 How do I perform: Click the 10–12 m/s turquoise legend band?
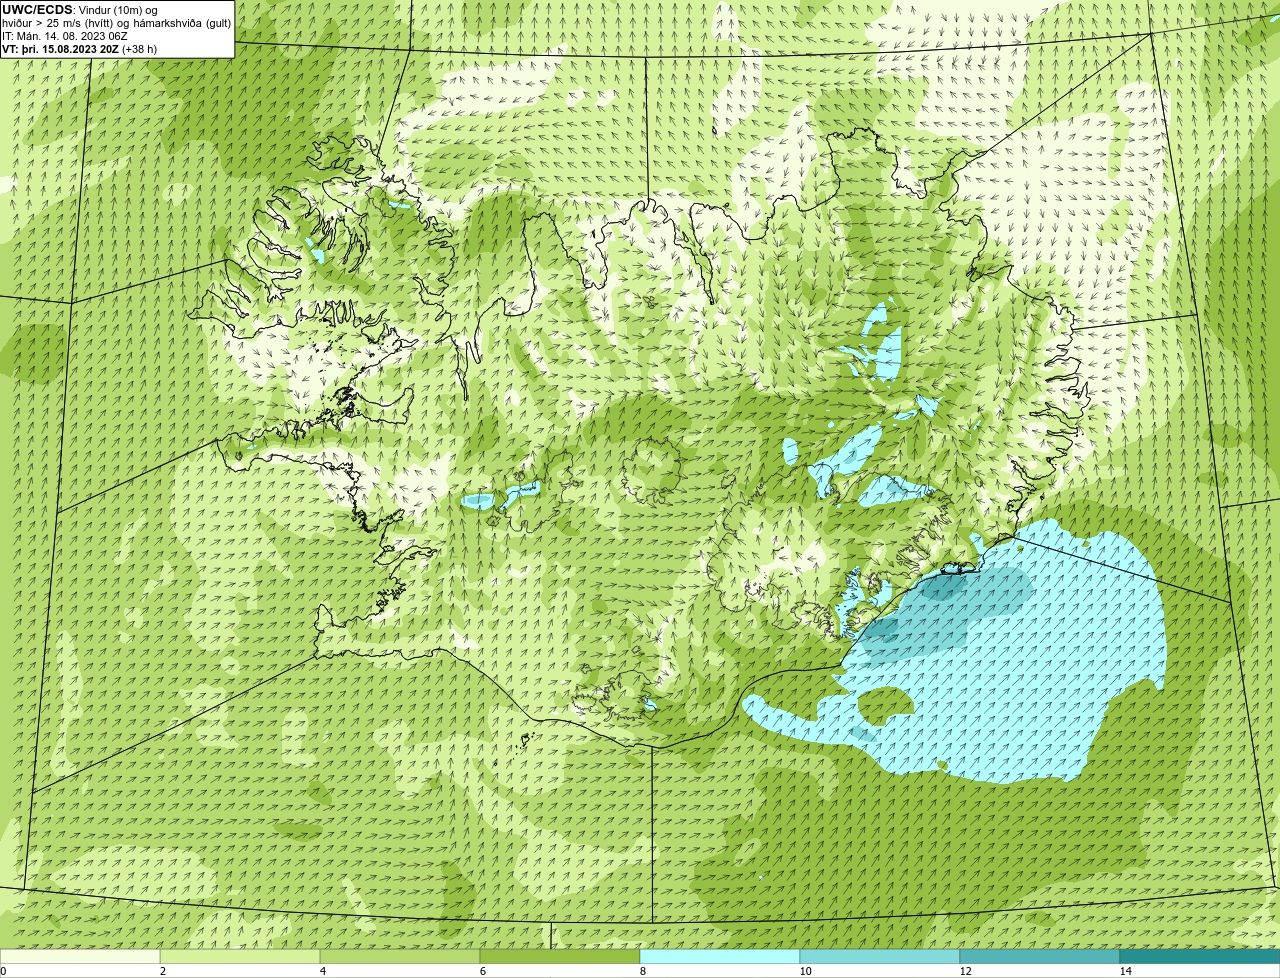(x=880, y=956)
